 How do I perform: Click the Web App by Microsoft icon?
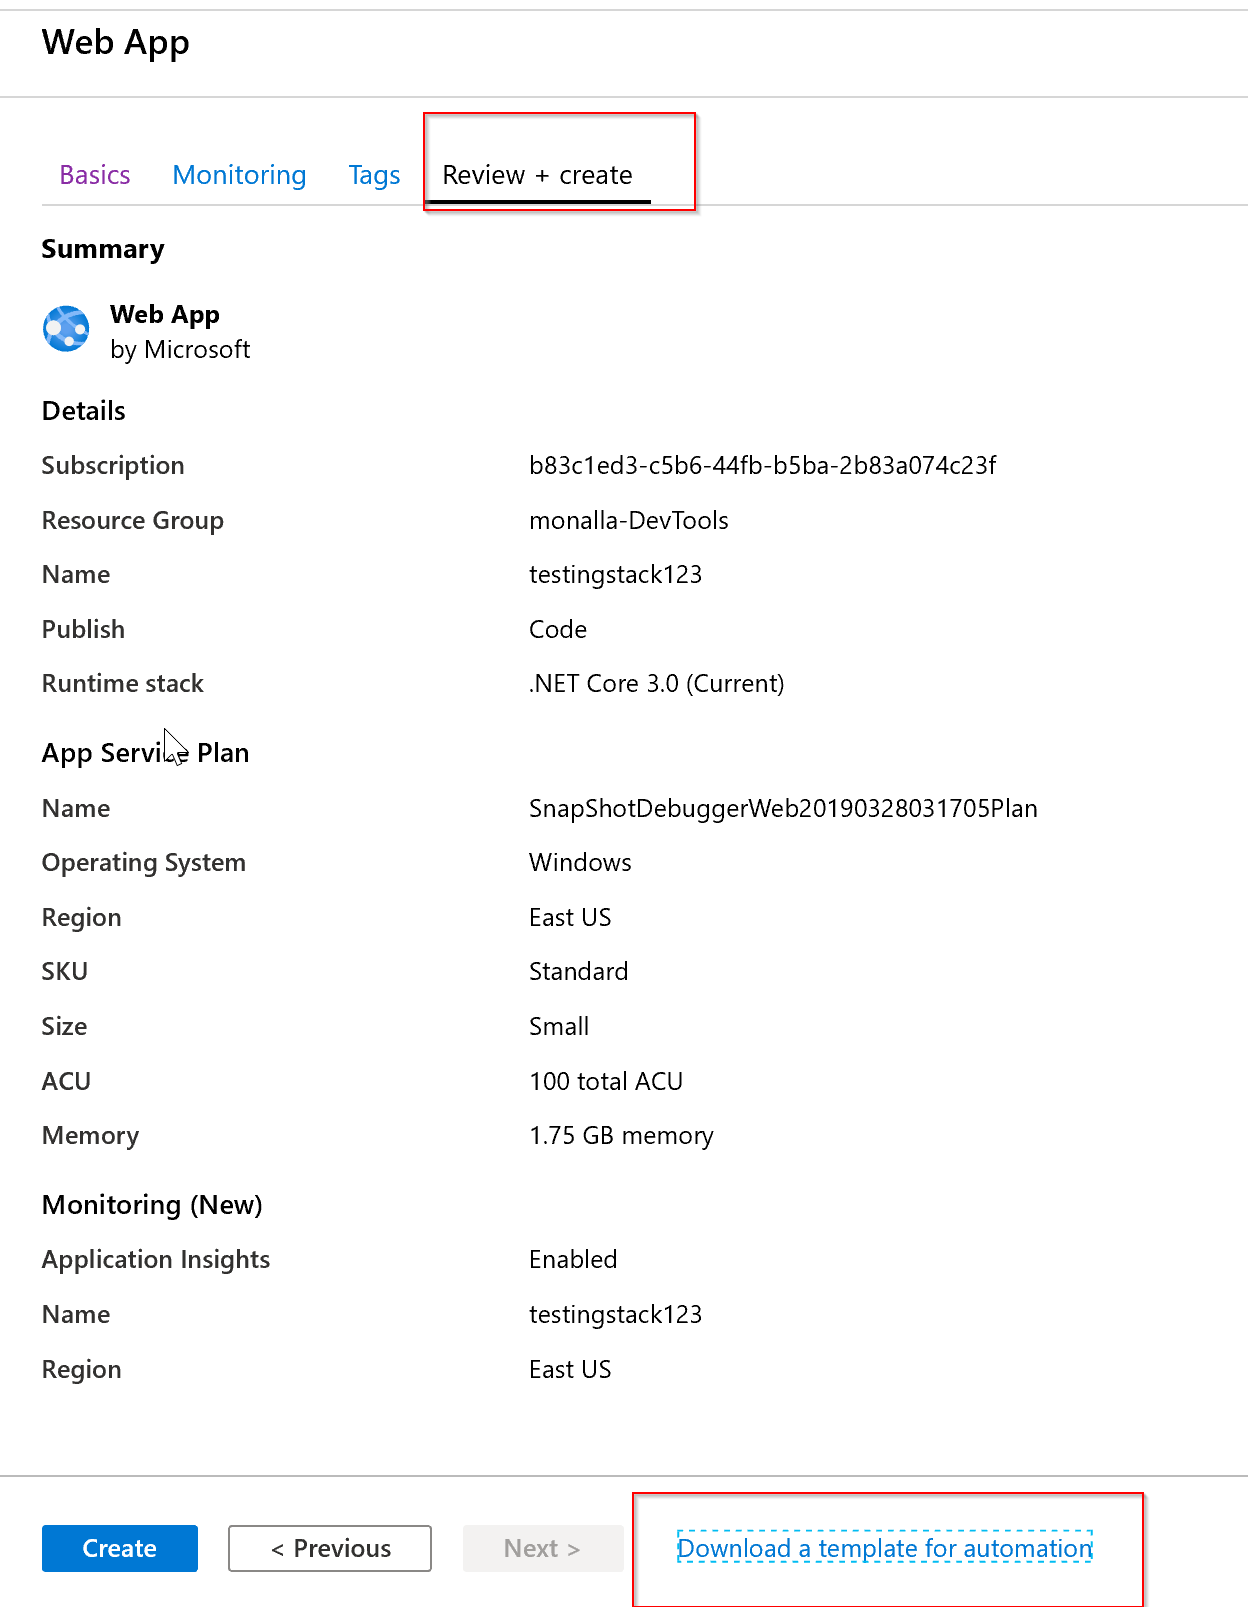tap(65, 328)
